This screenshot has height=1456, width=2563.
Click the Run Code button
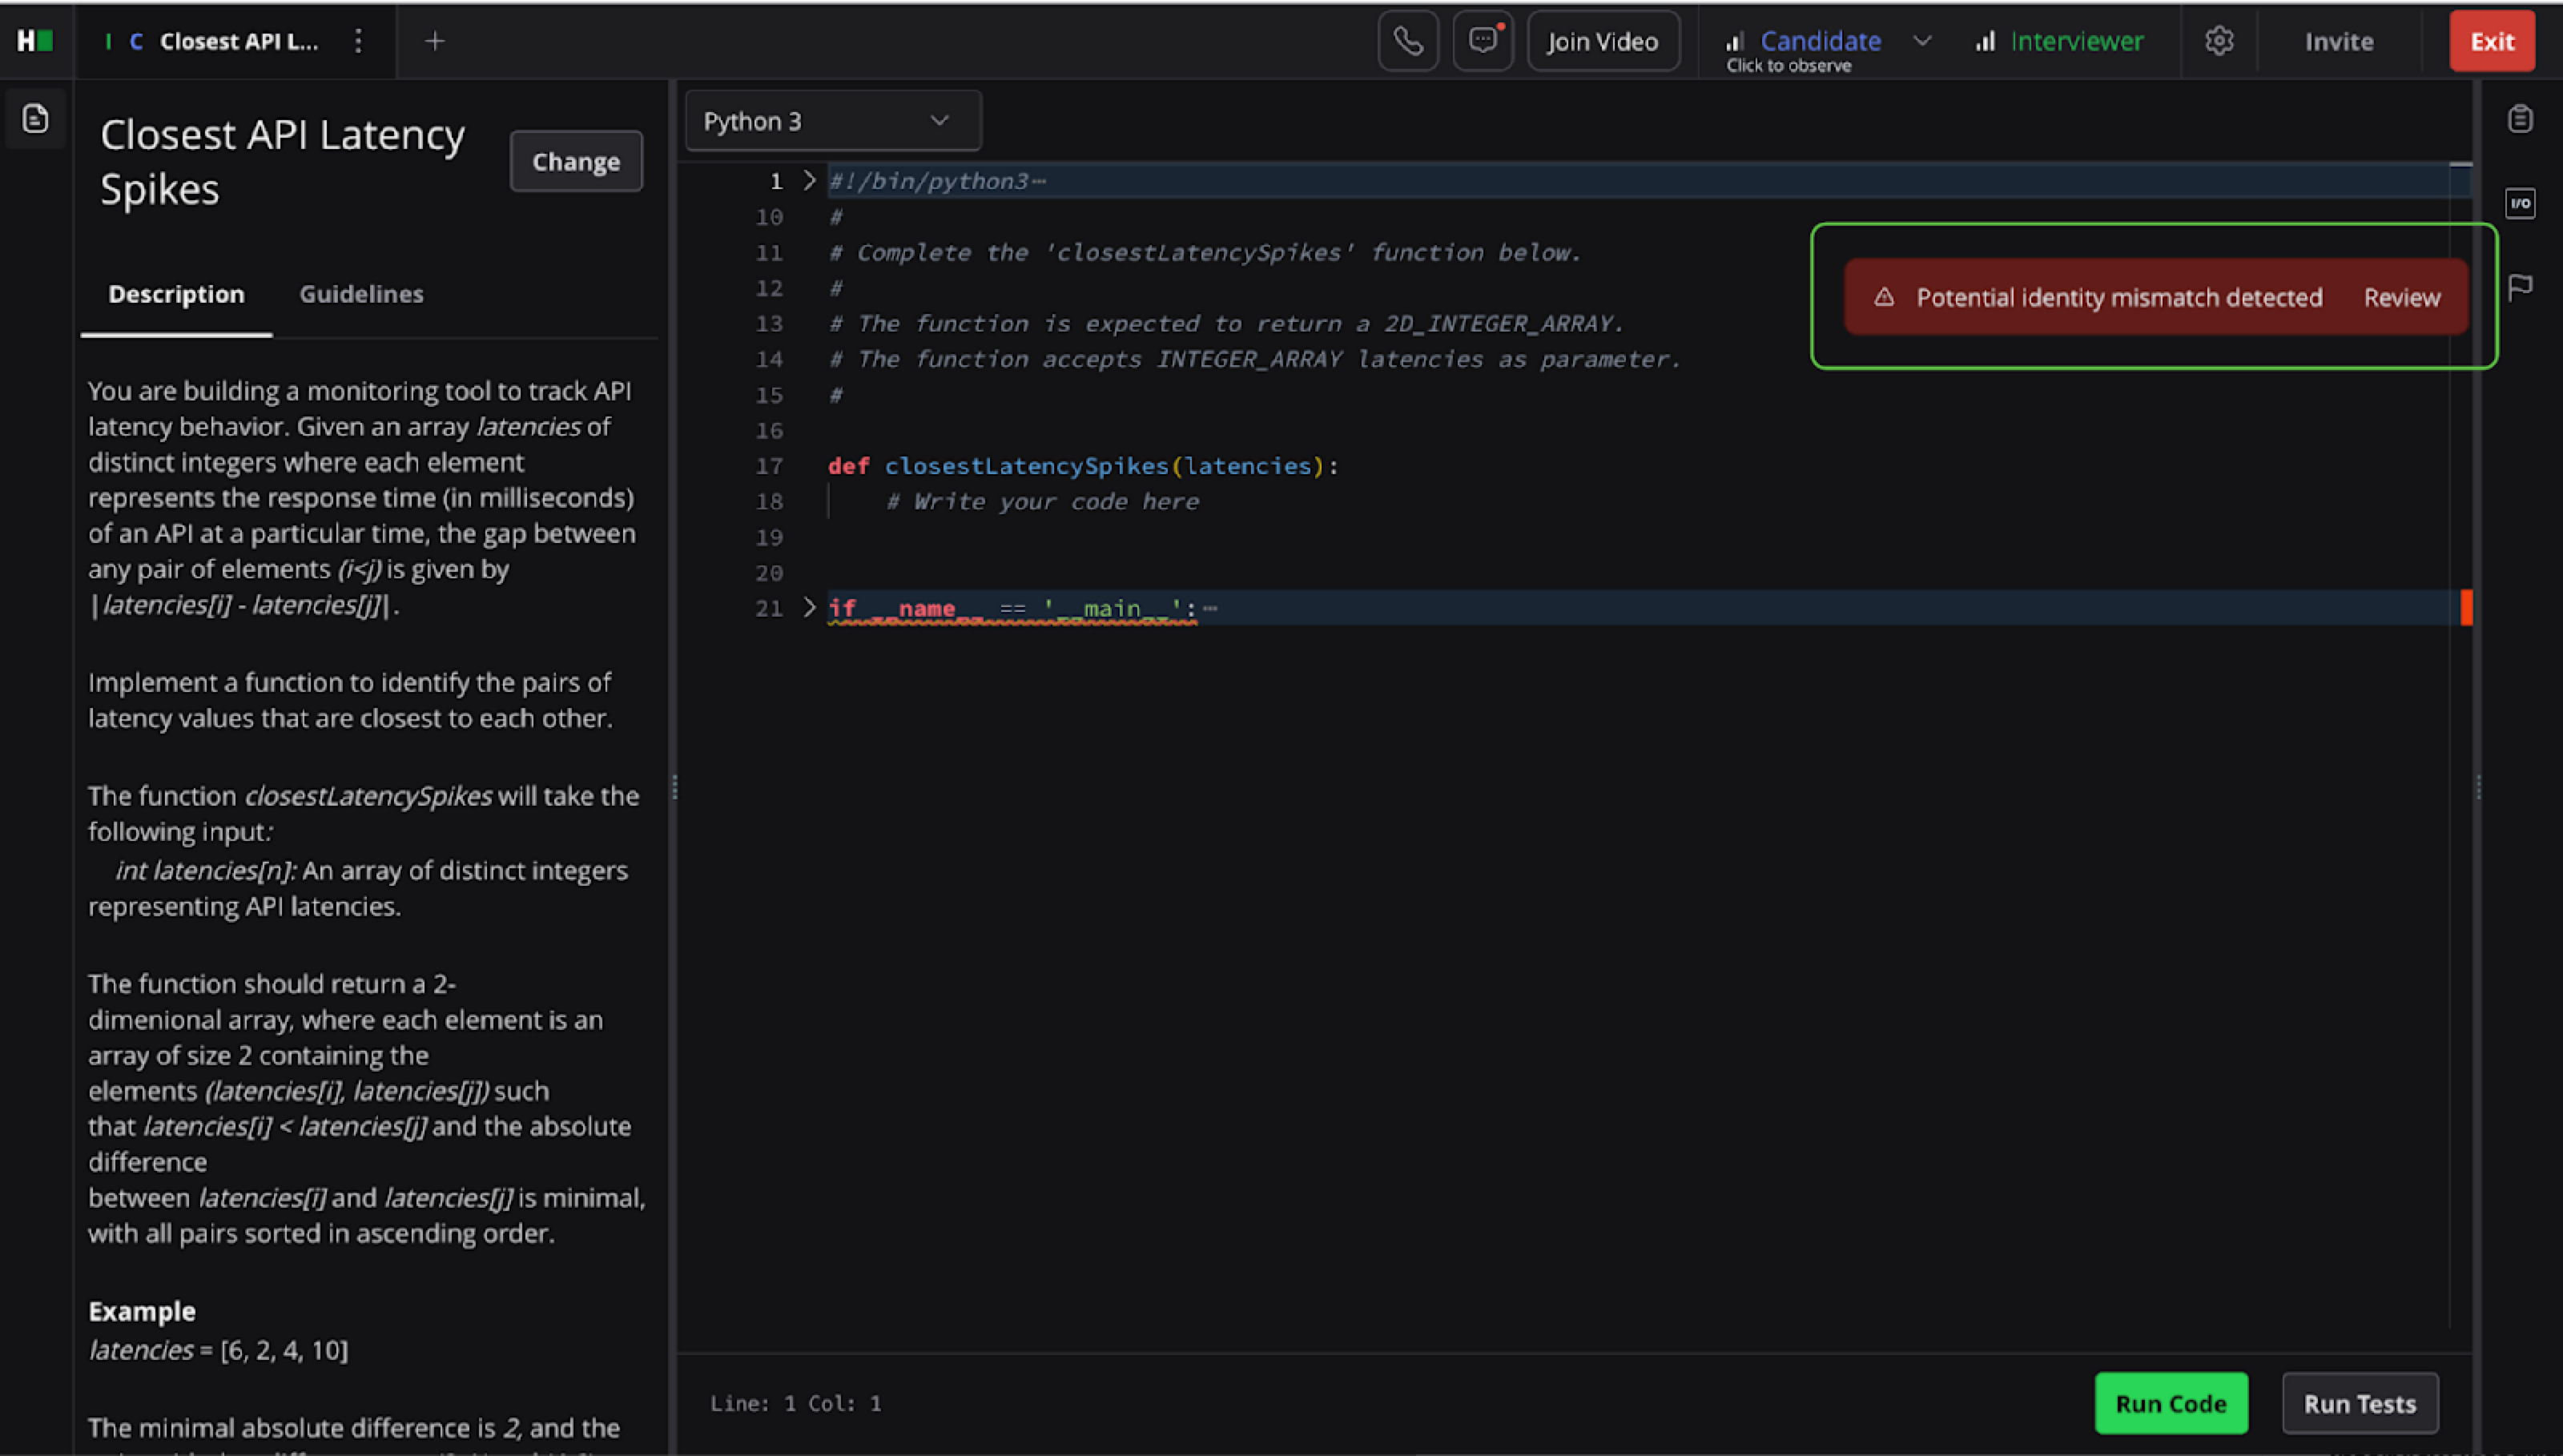[x=2170, y=1403]
